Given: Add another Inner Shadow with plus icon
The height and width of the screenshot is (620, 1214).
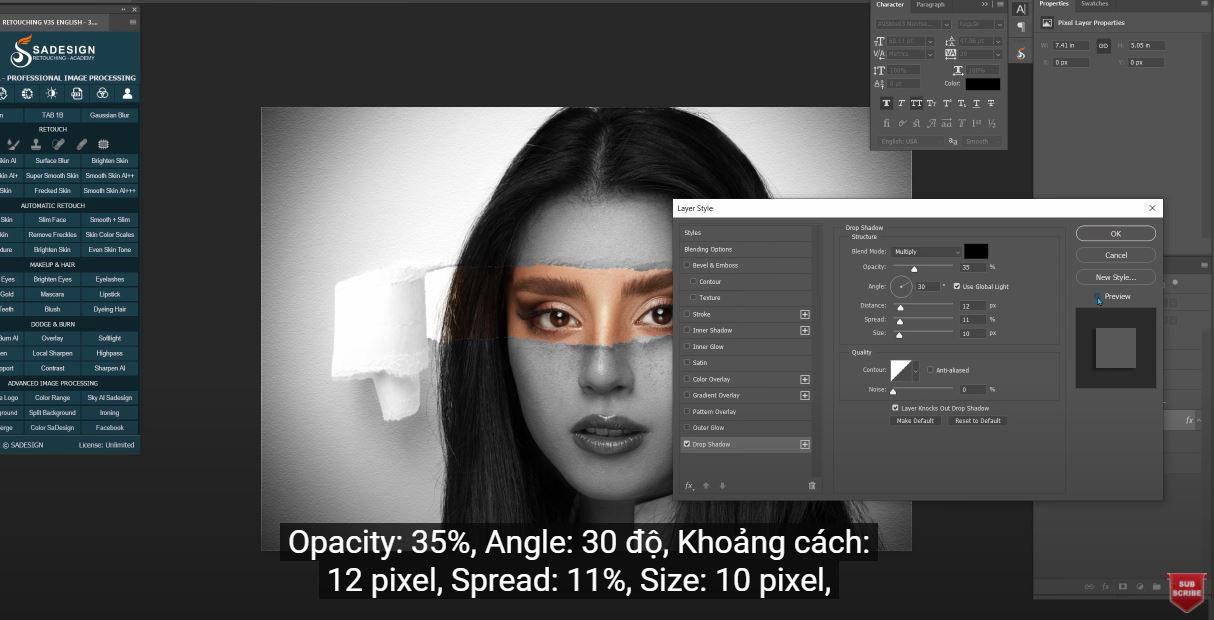Looking at the screenshot, I should [x=805, y=330].
